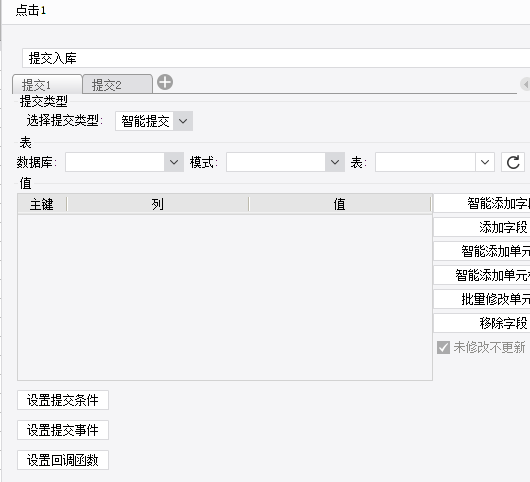Switch to the 提交1 tab

pyautogui.click(x=47, y=85)
